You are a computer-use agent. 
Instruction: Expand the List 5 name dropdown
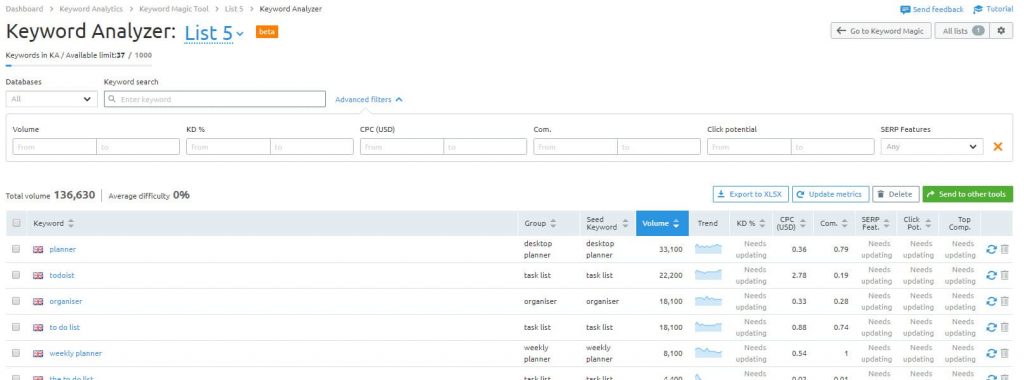point(214,33)
